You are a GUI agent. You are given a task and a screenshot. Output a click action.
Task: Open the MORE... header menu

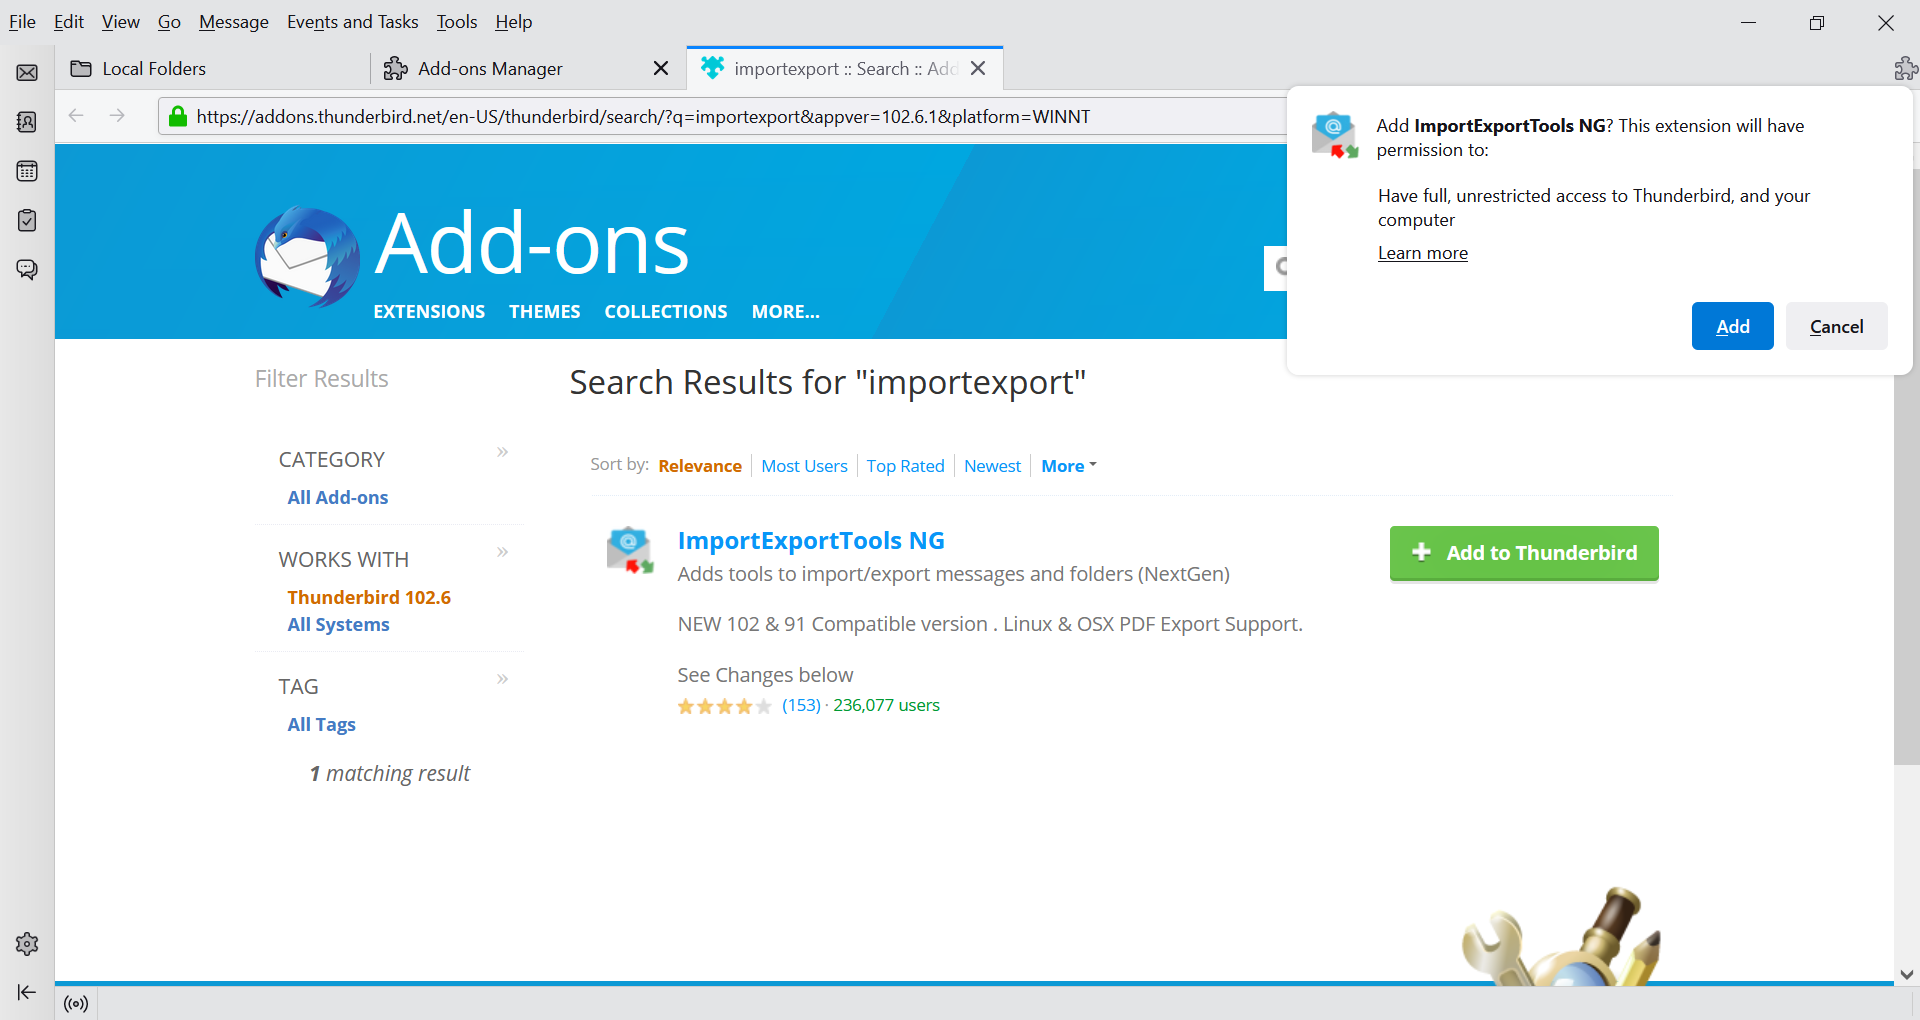pos(786,312)
